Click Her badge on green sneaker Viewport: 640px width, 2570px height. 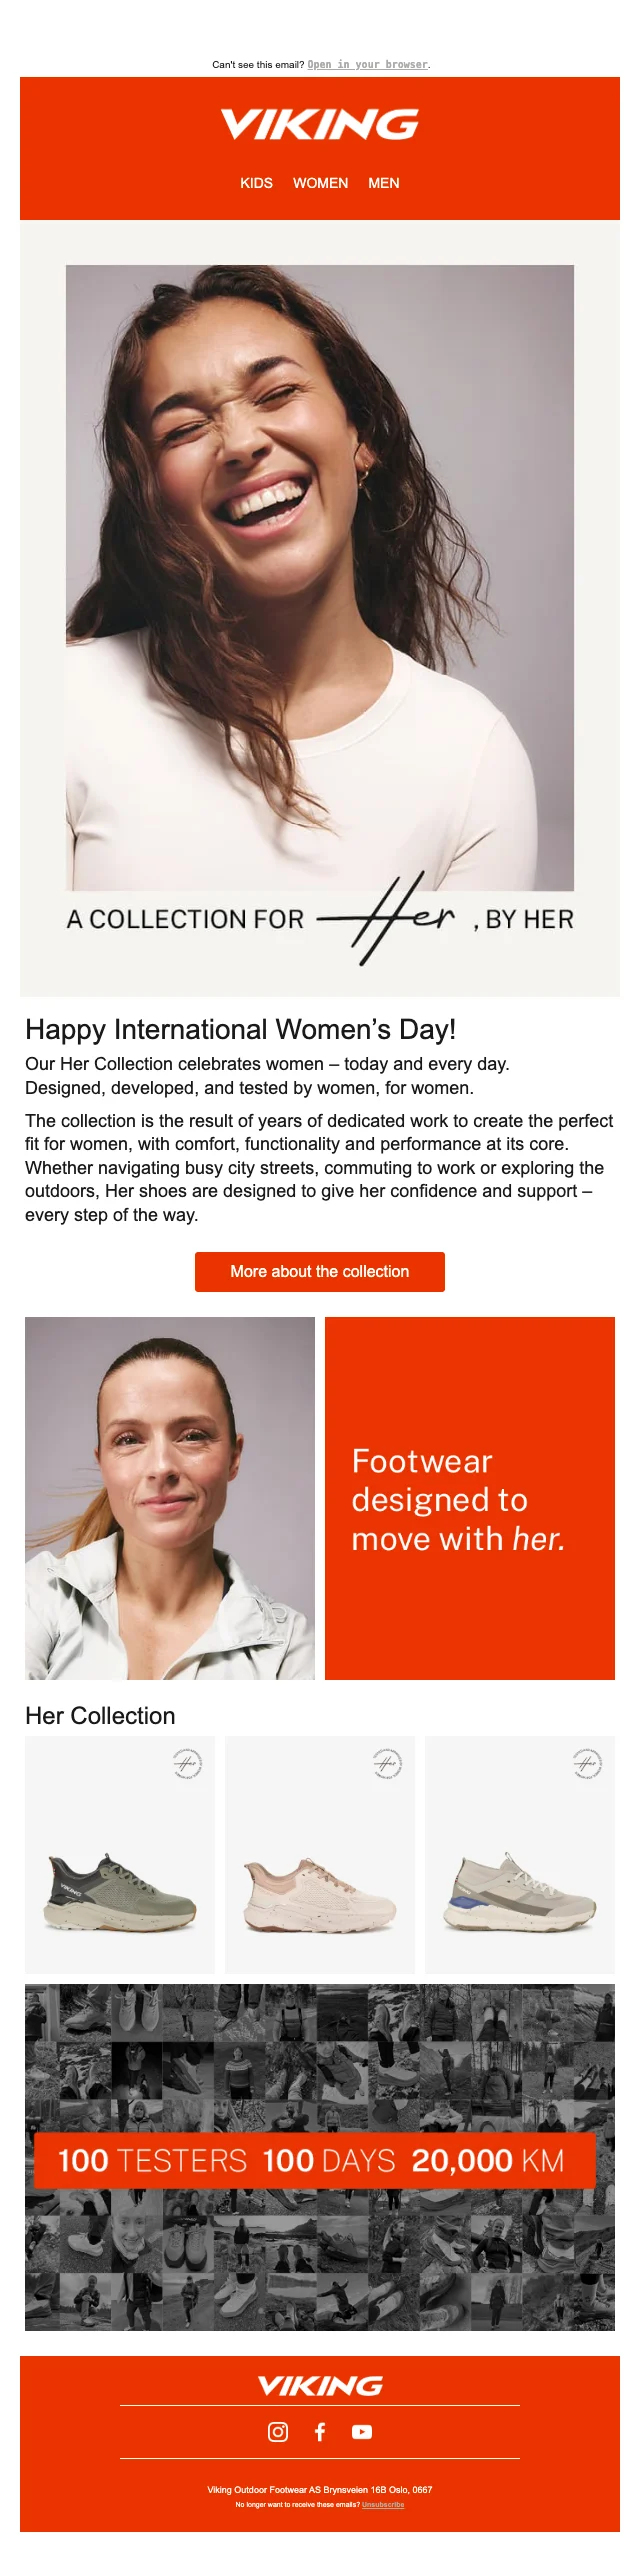(x=187, y=1763)
